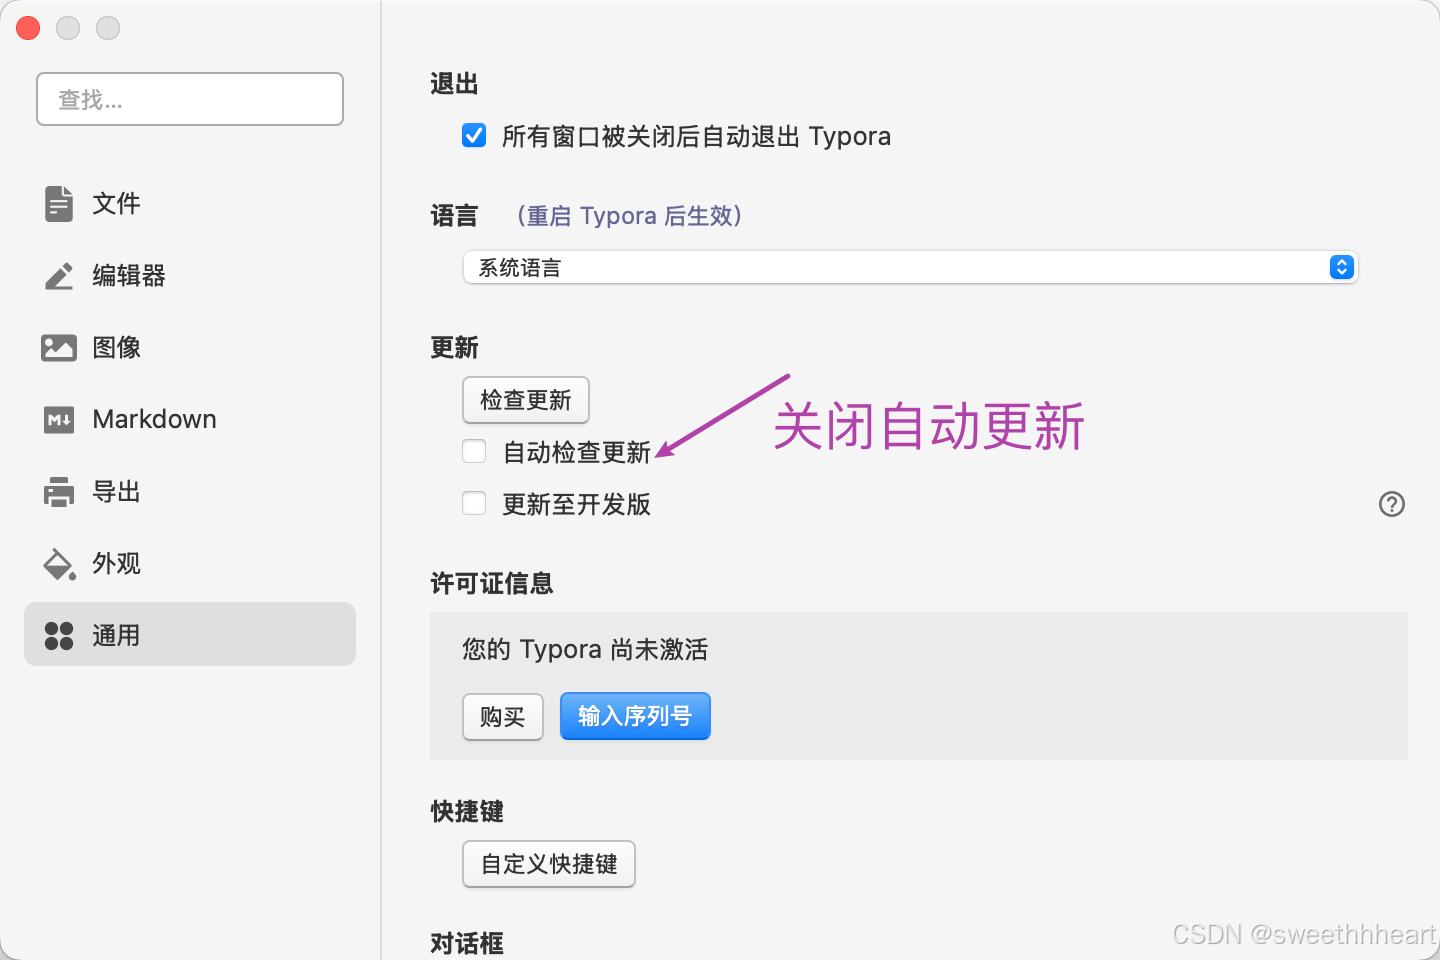The image size is (1440, 960).
Task: Click the 自定义快捷键 button
Action: pos(549,864)
